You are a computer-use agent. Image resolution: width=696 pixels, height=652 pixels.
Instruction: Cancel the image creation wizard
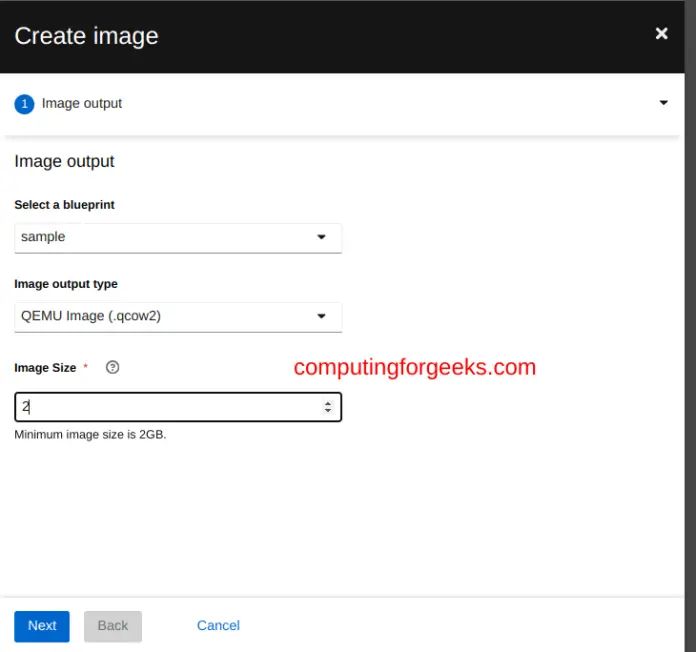point(218,626)
